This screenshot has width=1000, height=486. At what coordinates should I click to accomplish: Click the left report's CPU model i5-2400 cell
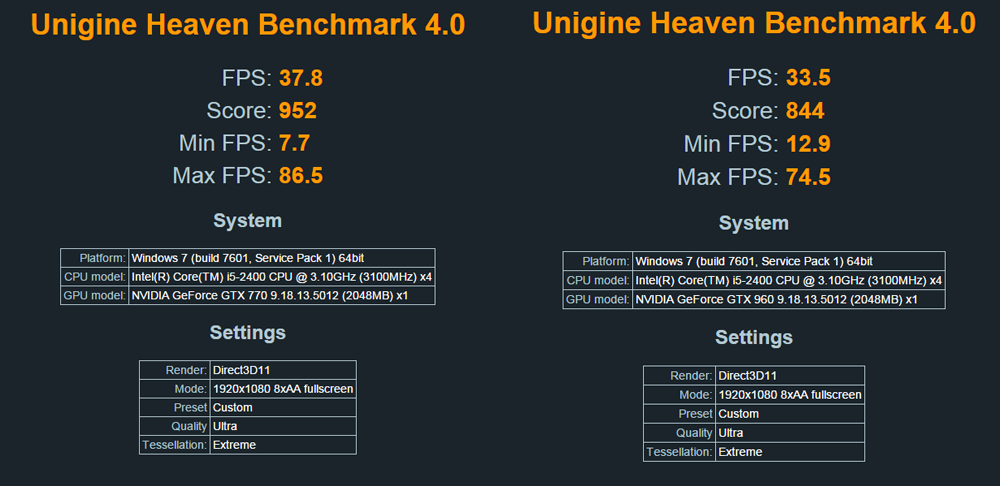coord(282,277)
